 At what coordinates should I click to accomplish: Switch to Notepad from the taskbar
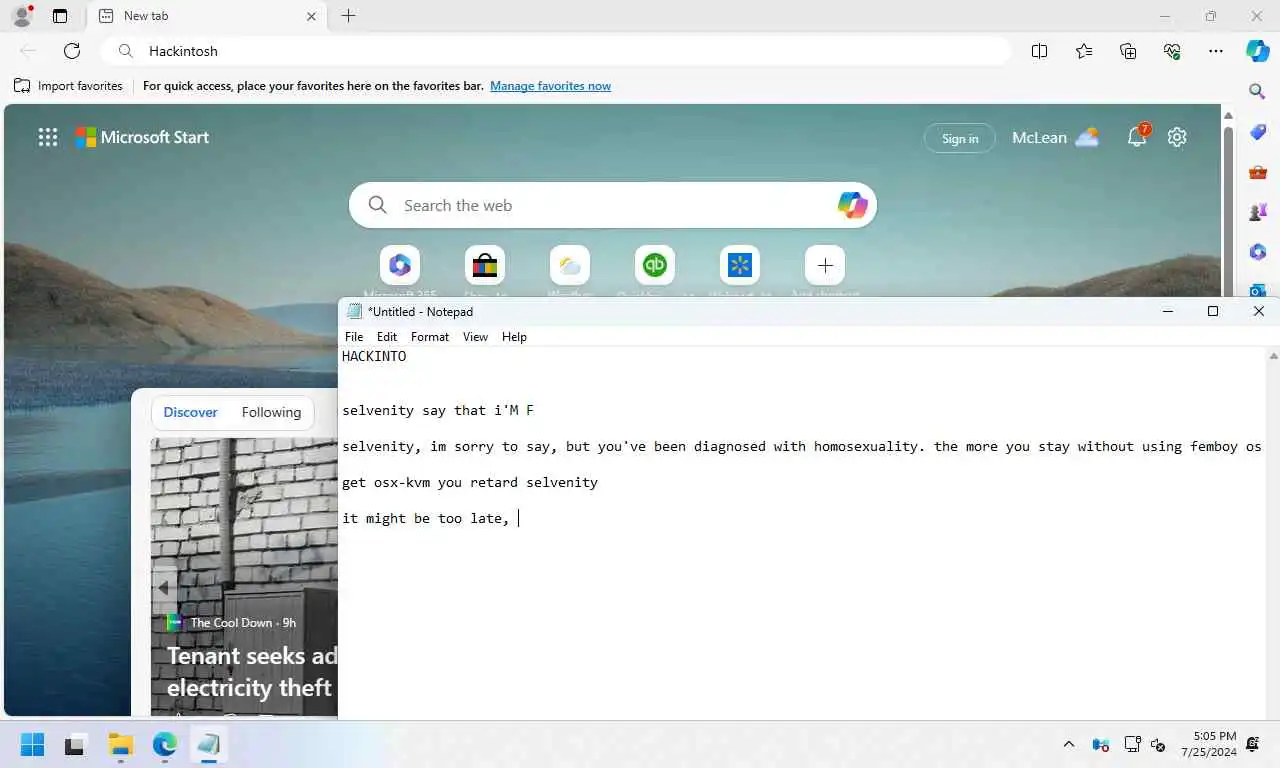click(208, 744)
